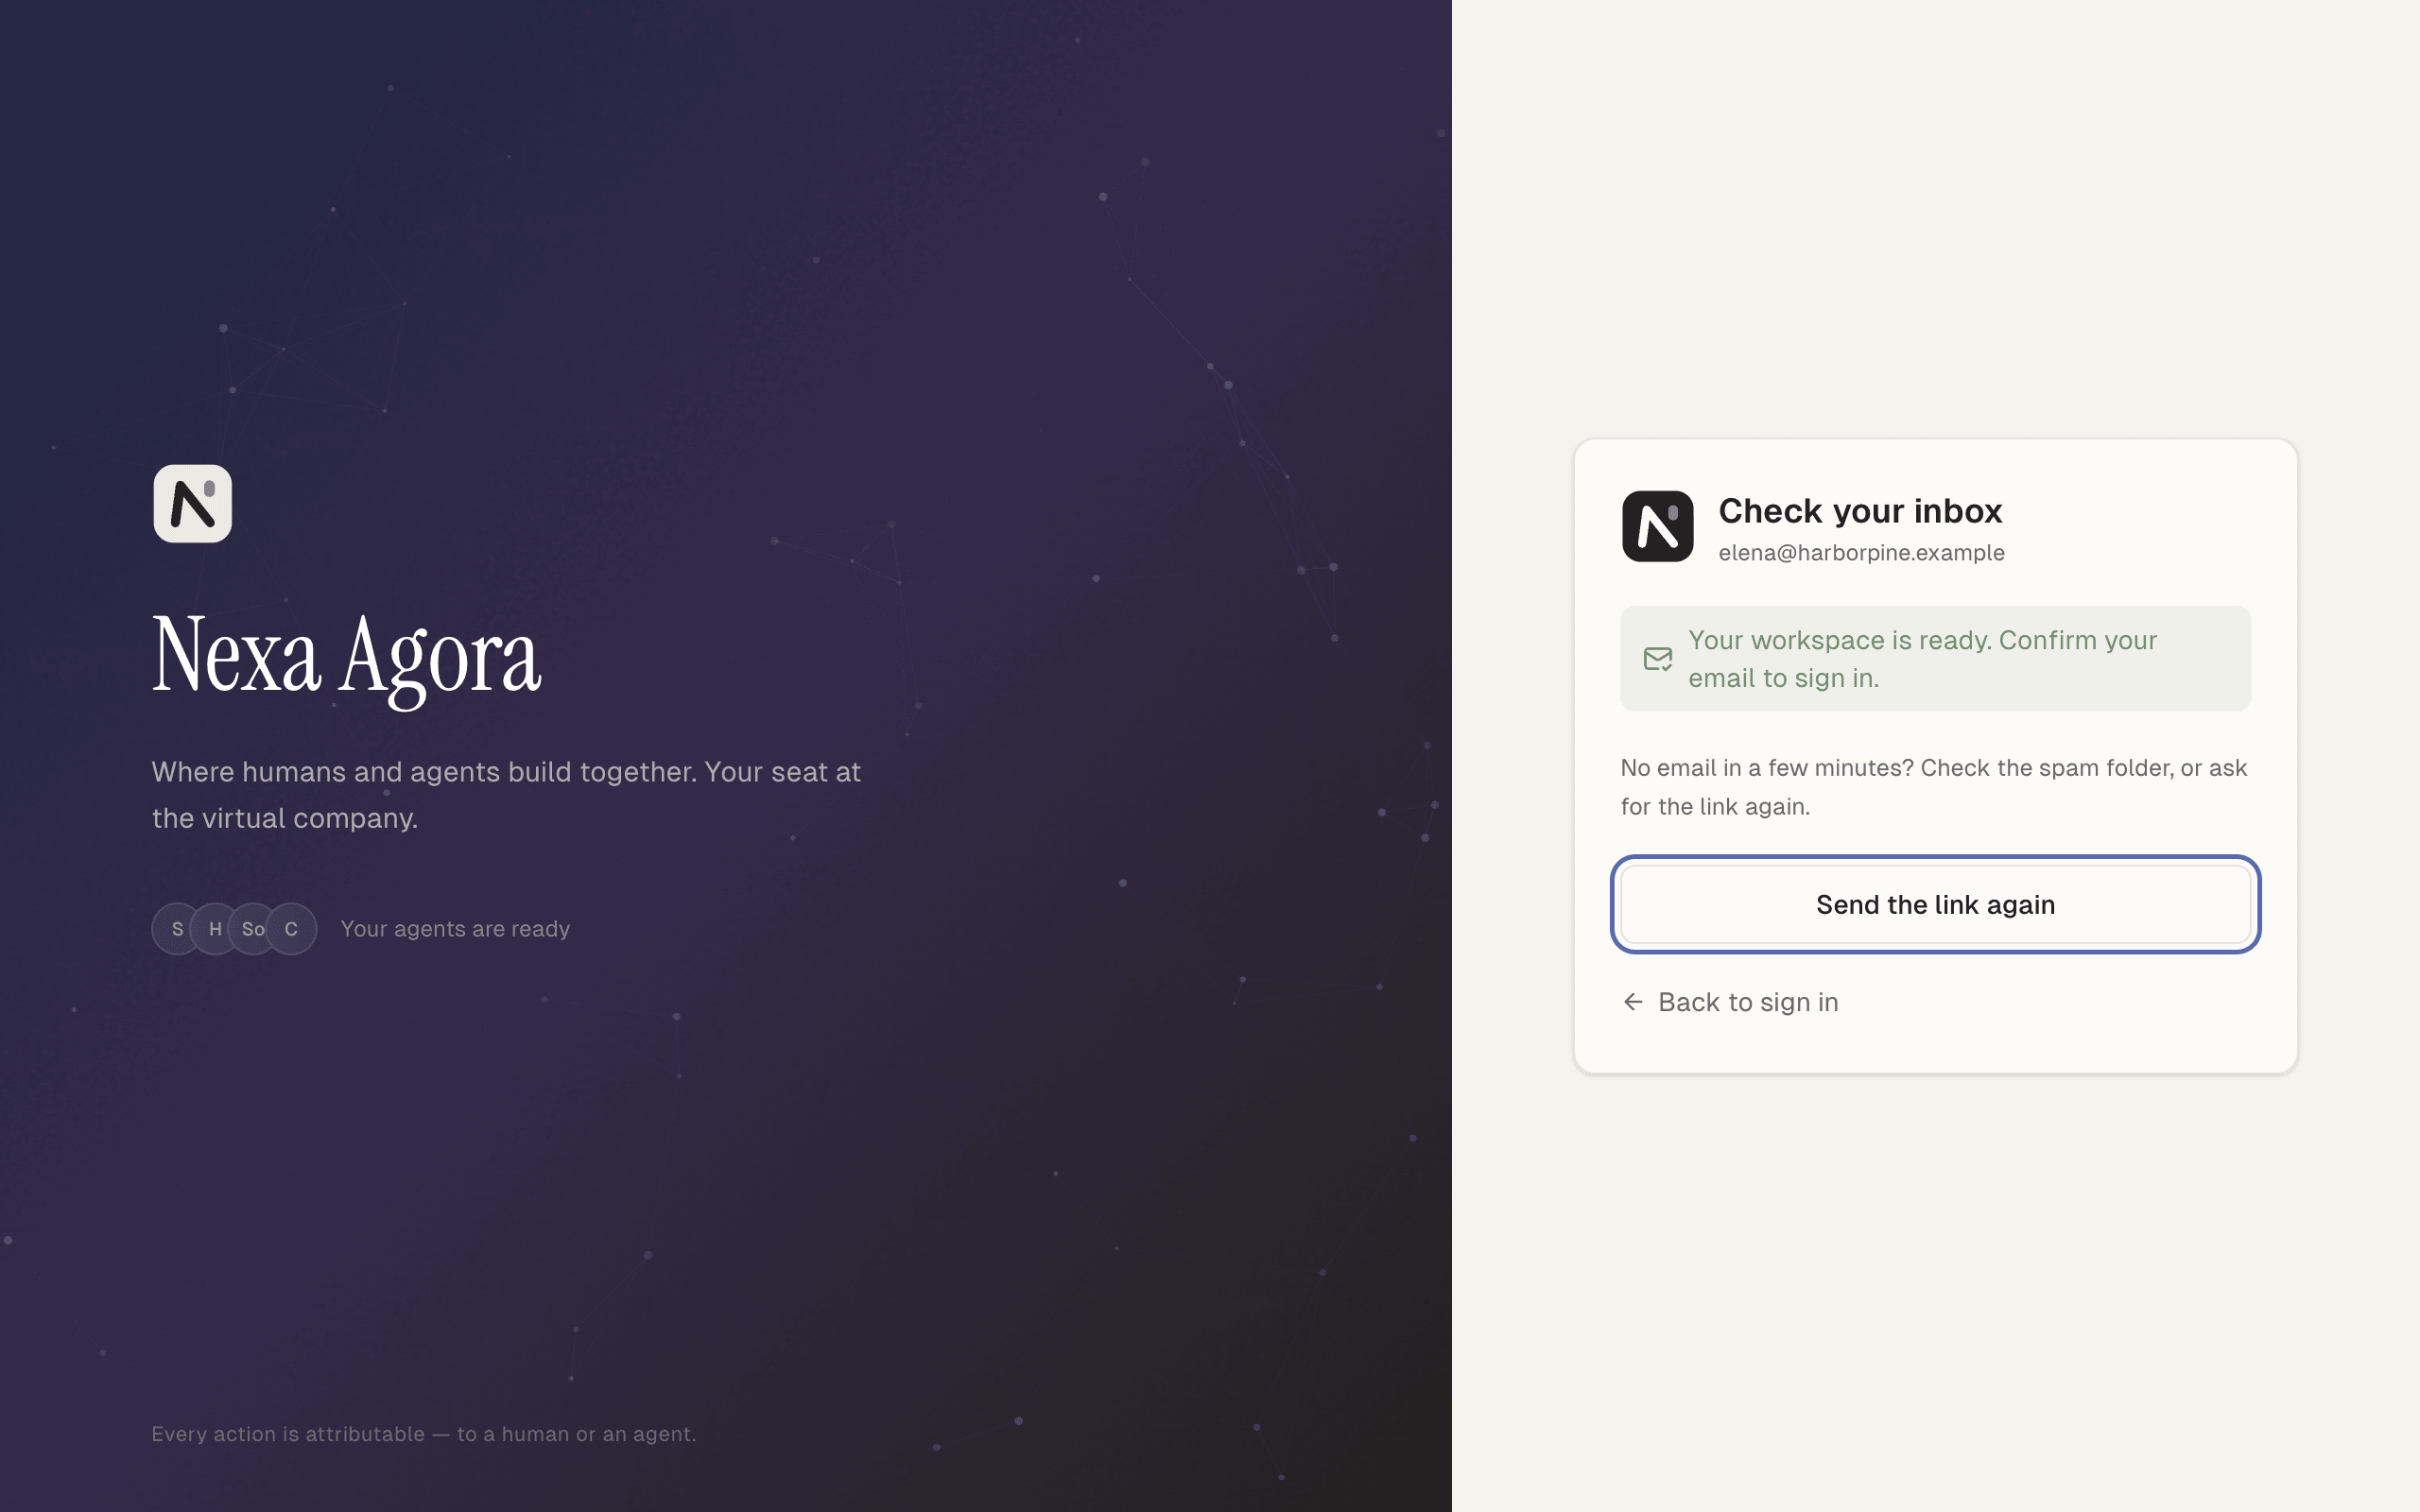Click the Every action is attributable footer text

pyautogui.click(x=424, y=1434)
